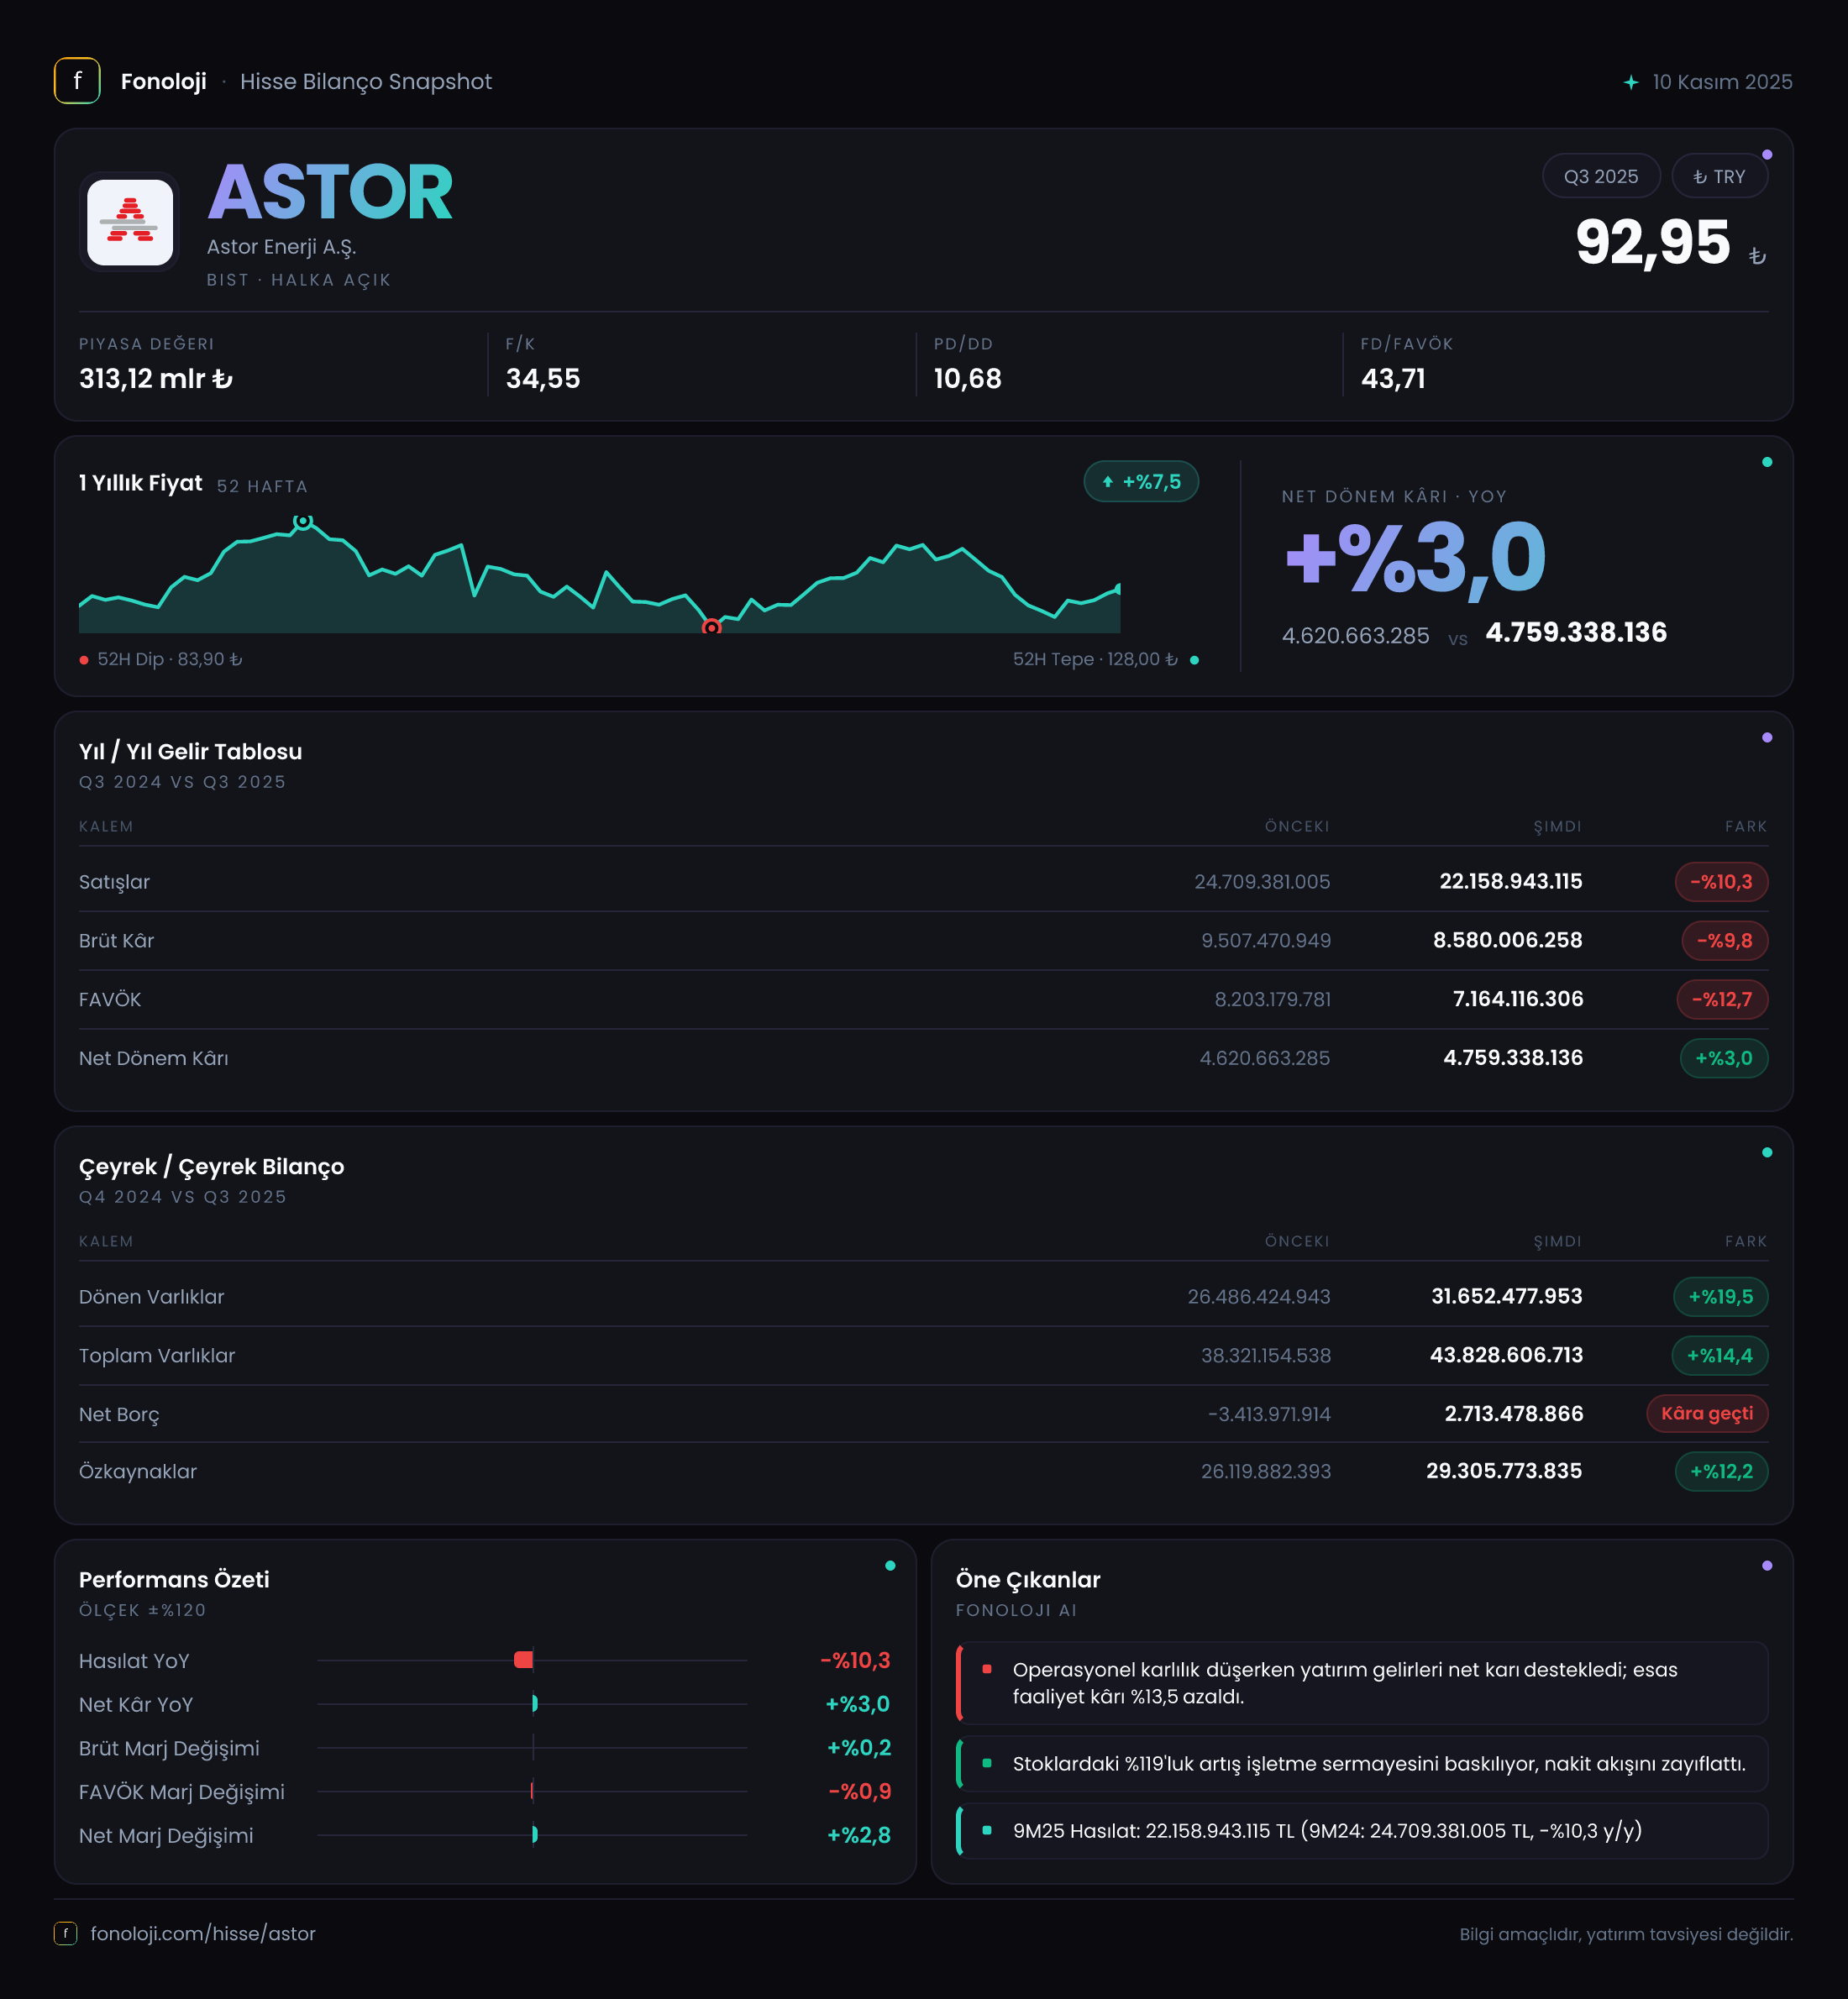Click the Brüt Marj Değişimi value +%0,2
This screenshot has height=1999, width=1848.
pos(858,1748)
